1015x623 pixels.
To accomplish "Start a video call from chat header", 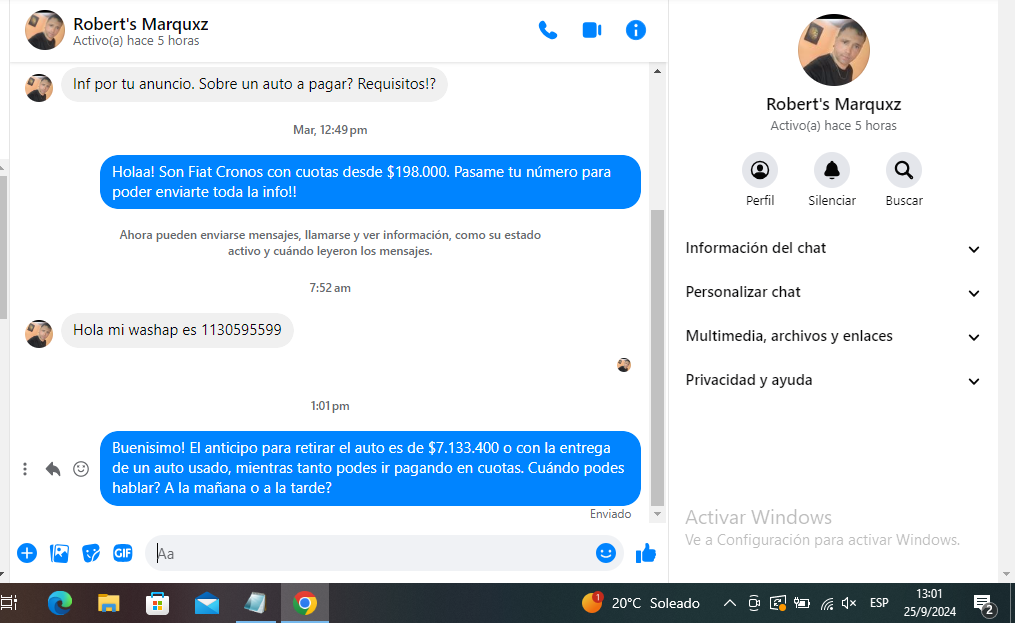I will [x=592, y=30].
